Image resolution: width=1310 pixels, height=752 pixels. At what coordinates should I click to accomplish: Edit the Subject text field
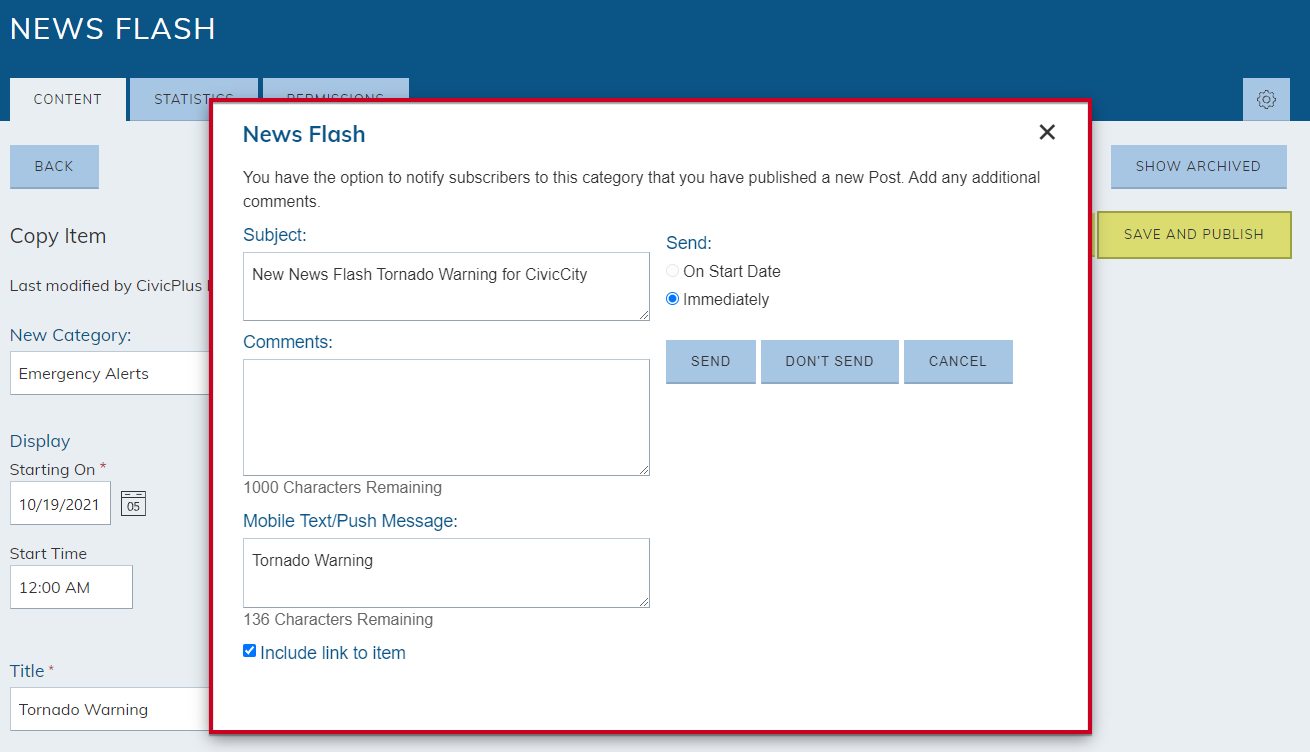pyautogui.click(x=446, y=286)
